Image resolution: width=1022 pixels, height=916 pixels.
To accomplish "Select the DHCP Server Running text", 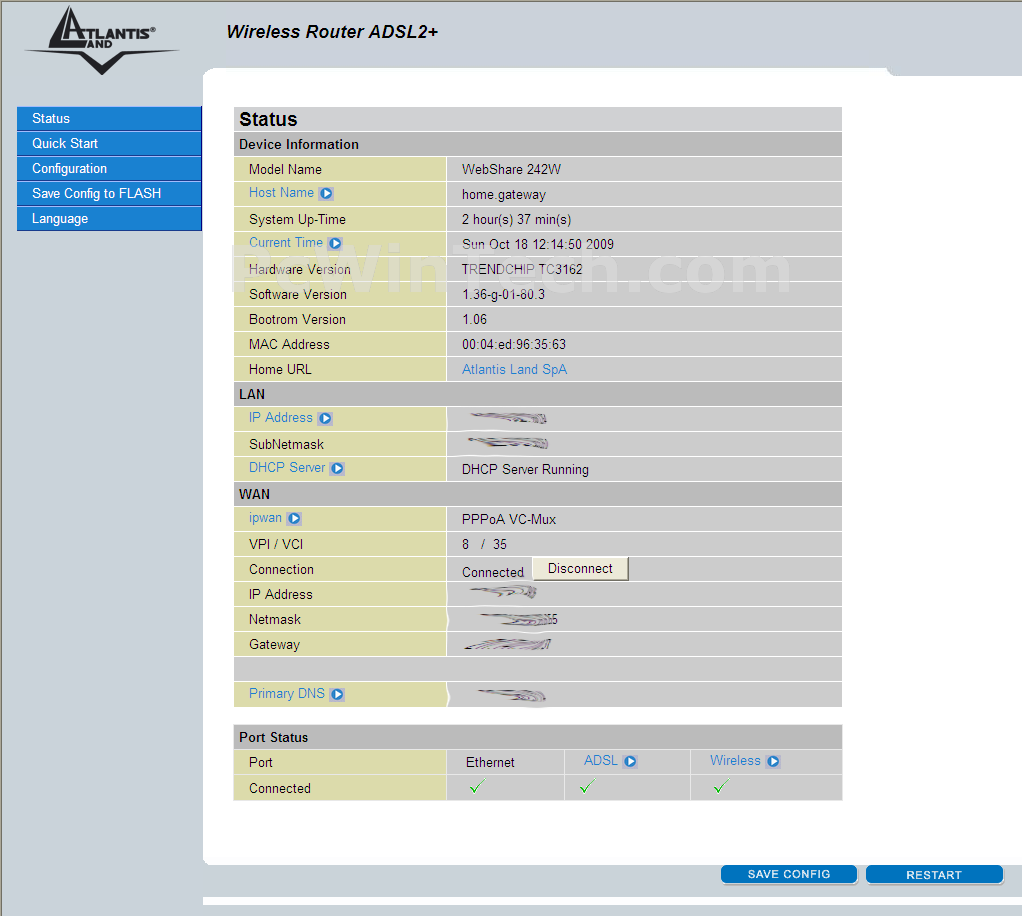I will point(525,469).
